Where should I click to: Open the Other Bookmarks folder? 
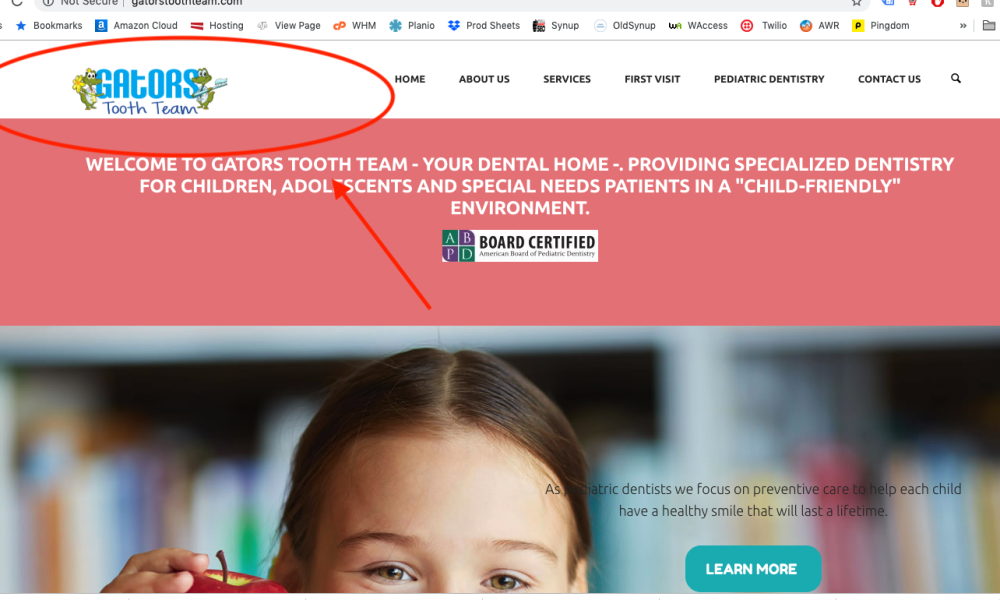989,26
